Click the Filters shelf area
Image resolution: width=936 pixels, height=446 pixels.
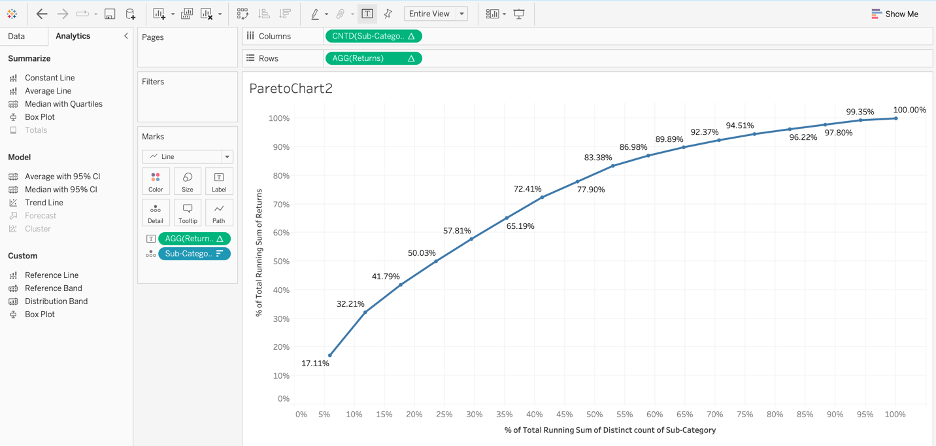[x=187, y=97]
